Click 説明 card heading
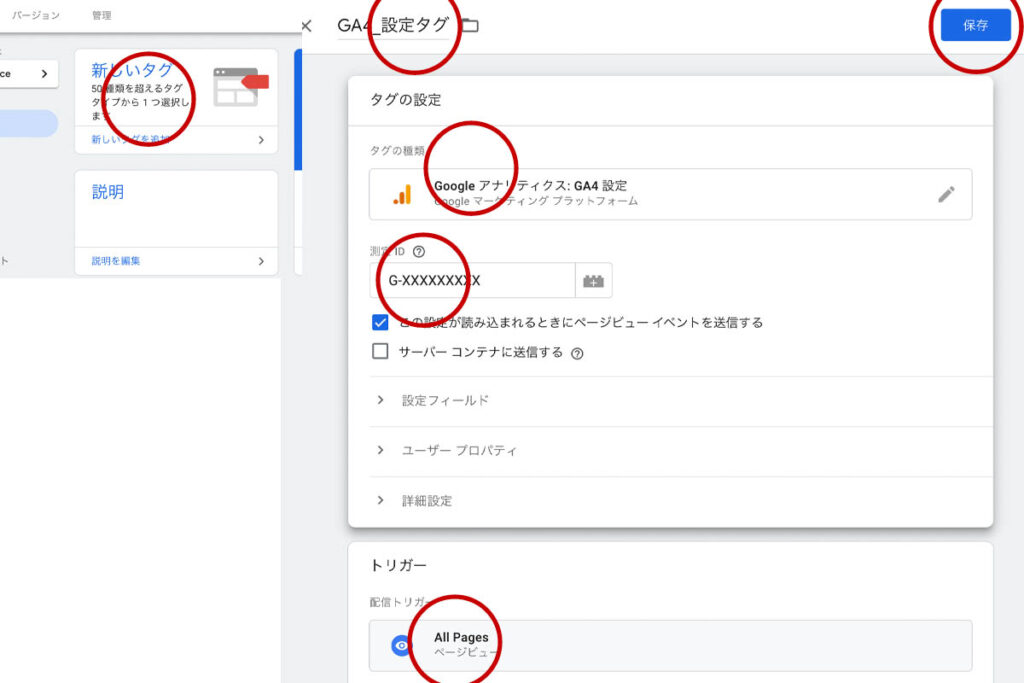Screen dimensions: 1024x683 coord(108,192)
